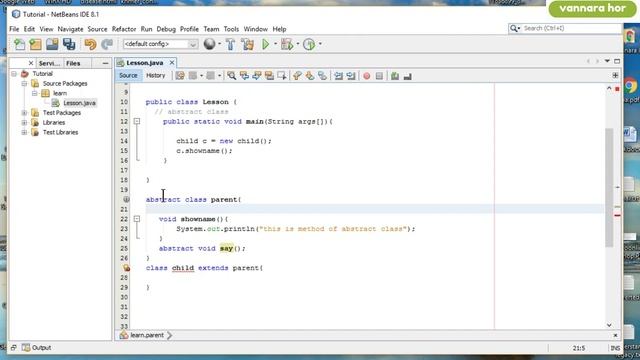This screenshot has width=640, height=360.
Task: Minimize the Projects panel
Action: click(105, 63)
